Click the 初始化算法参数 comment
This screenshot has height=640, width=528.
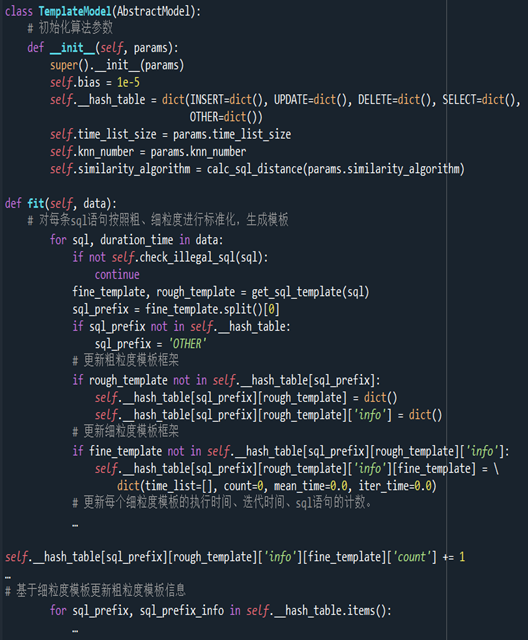coord(76,28)
